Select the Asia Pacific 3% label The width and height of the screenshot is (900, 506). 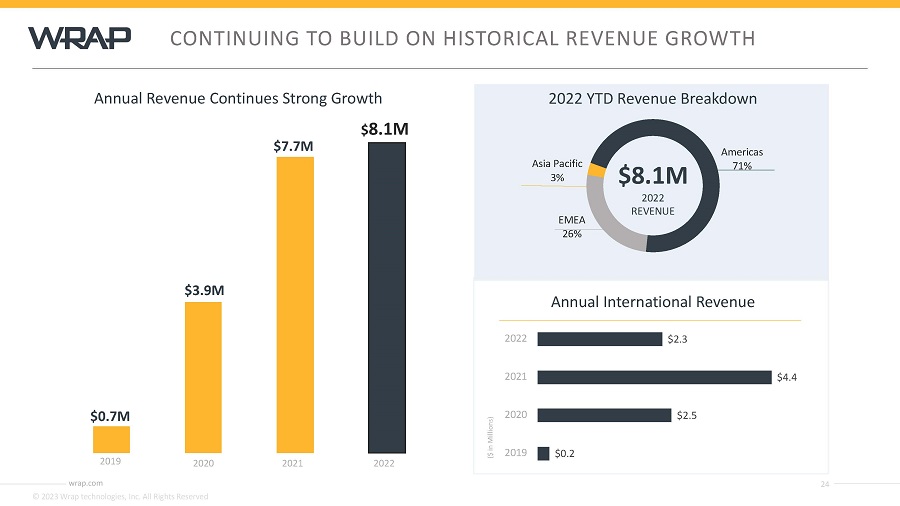(557, 170)
